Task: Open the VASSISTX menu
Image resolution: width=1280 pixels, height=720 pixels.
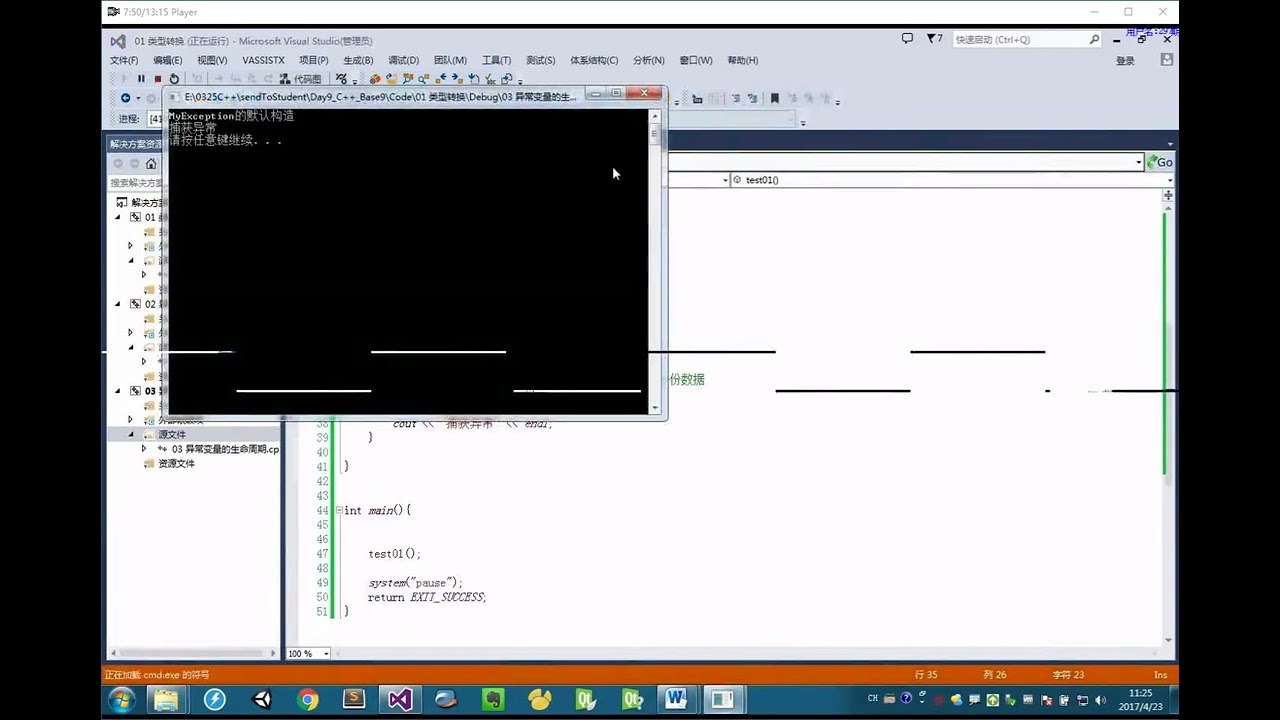Action: tap(263, 61)
